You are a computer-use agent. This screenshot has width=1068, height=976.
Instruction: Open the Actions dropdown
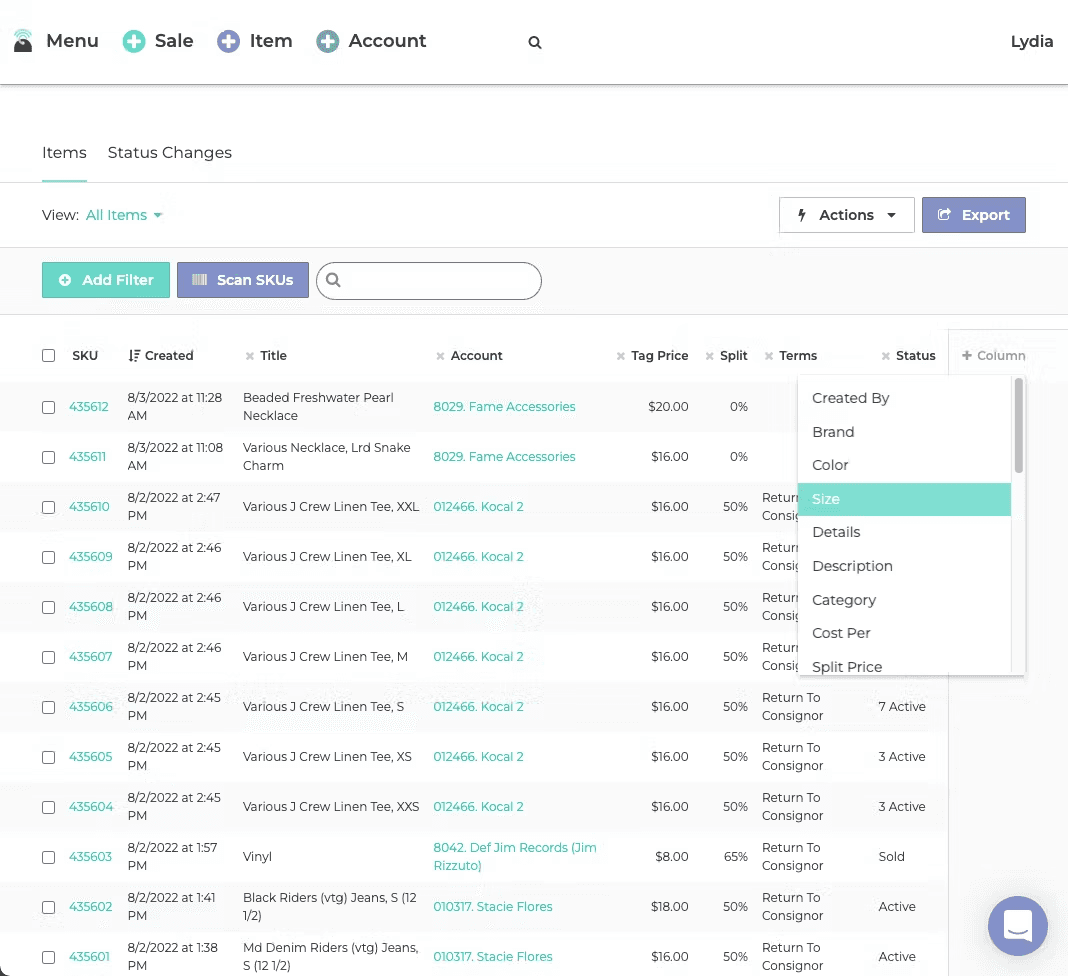(x=847, y=215)
